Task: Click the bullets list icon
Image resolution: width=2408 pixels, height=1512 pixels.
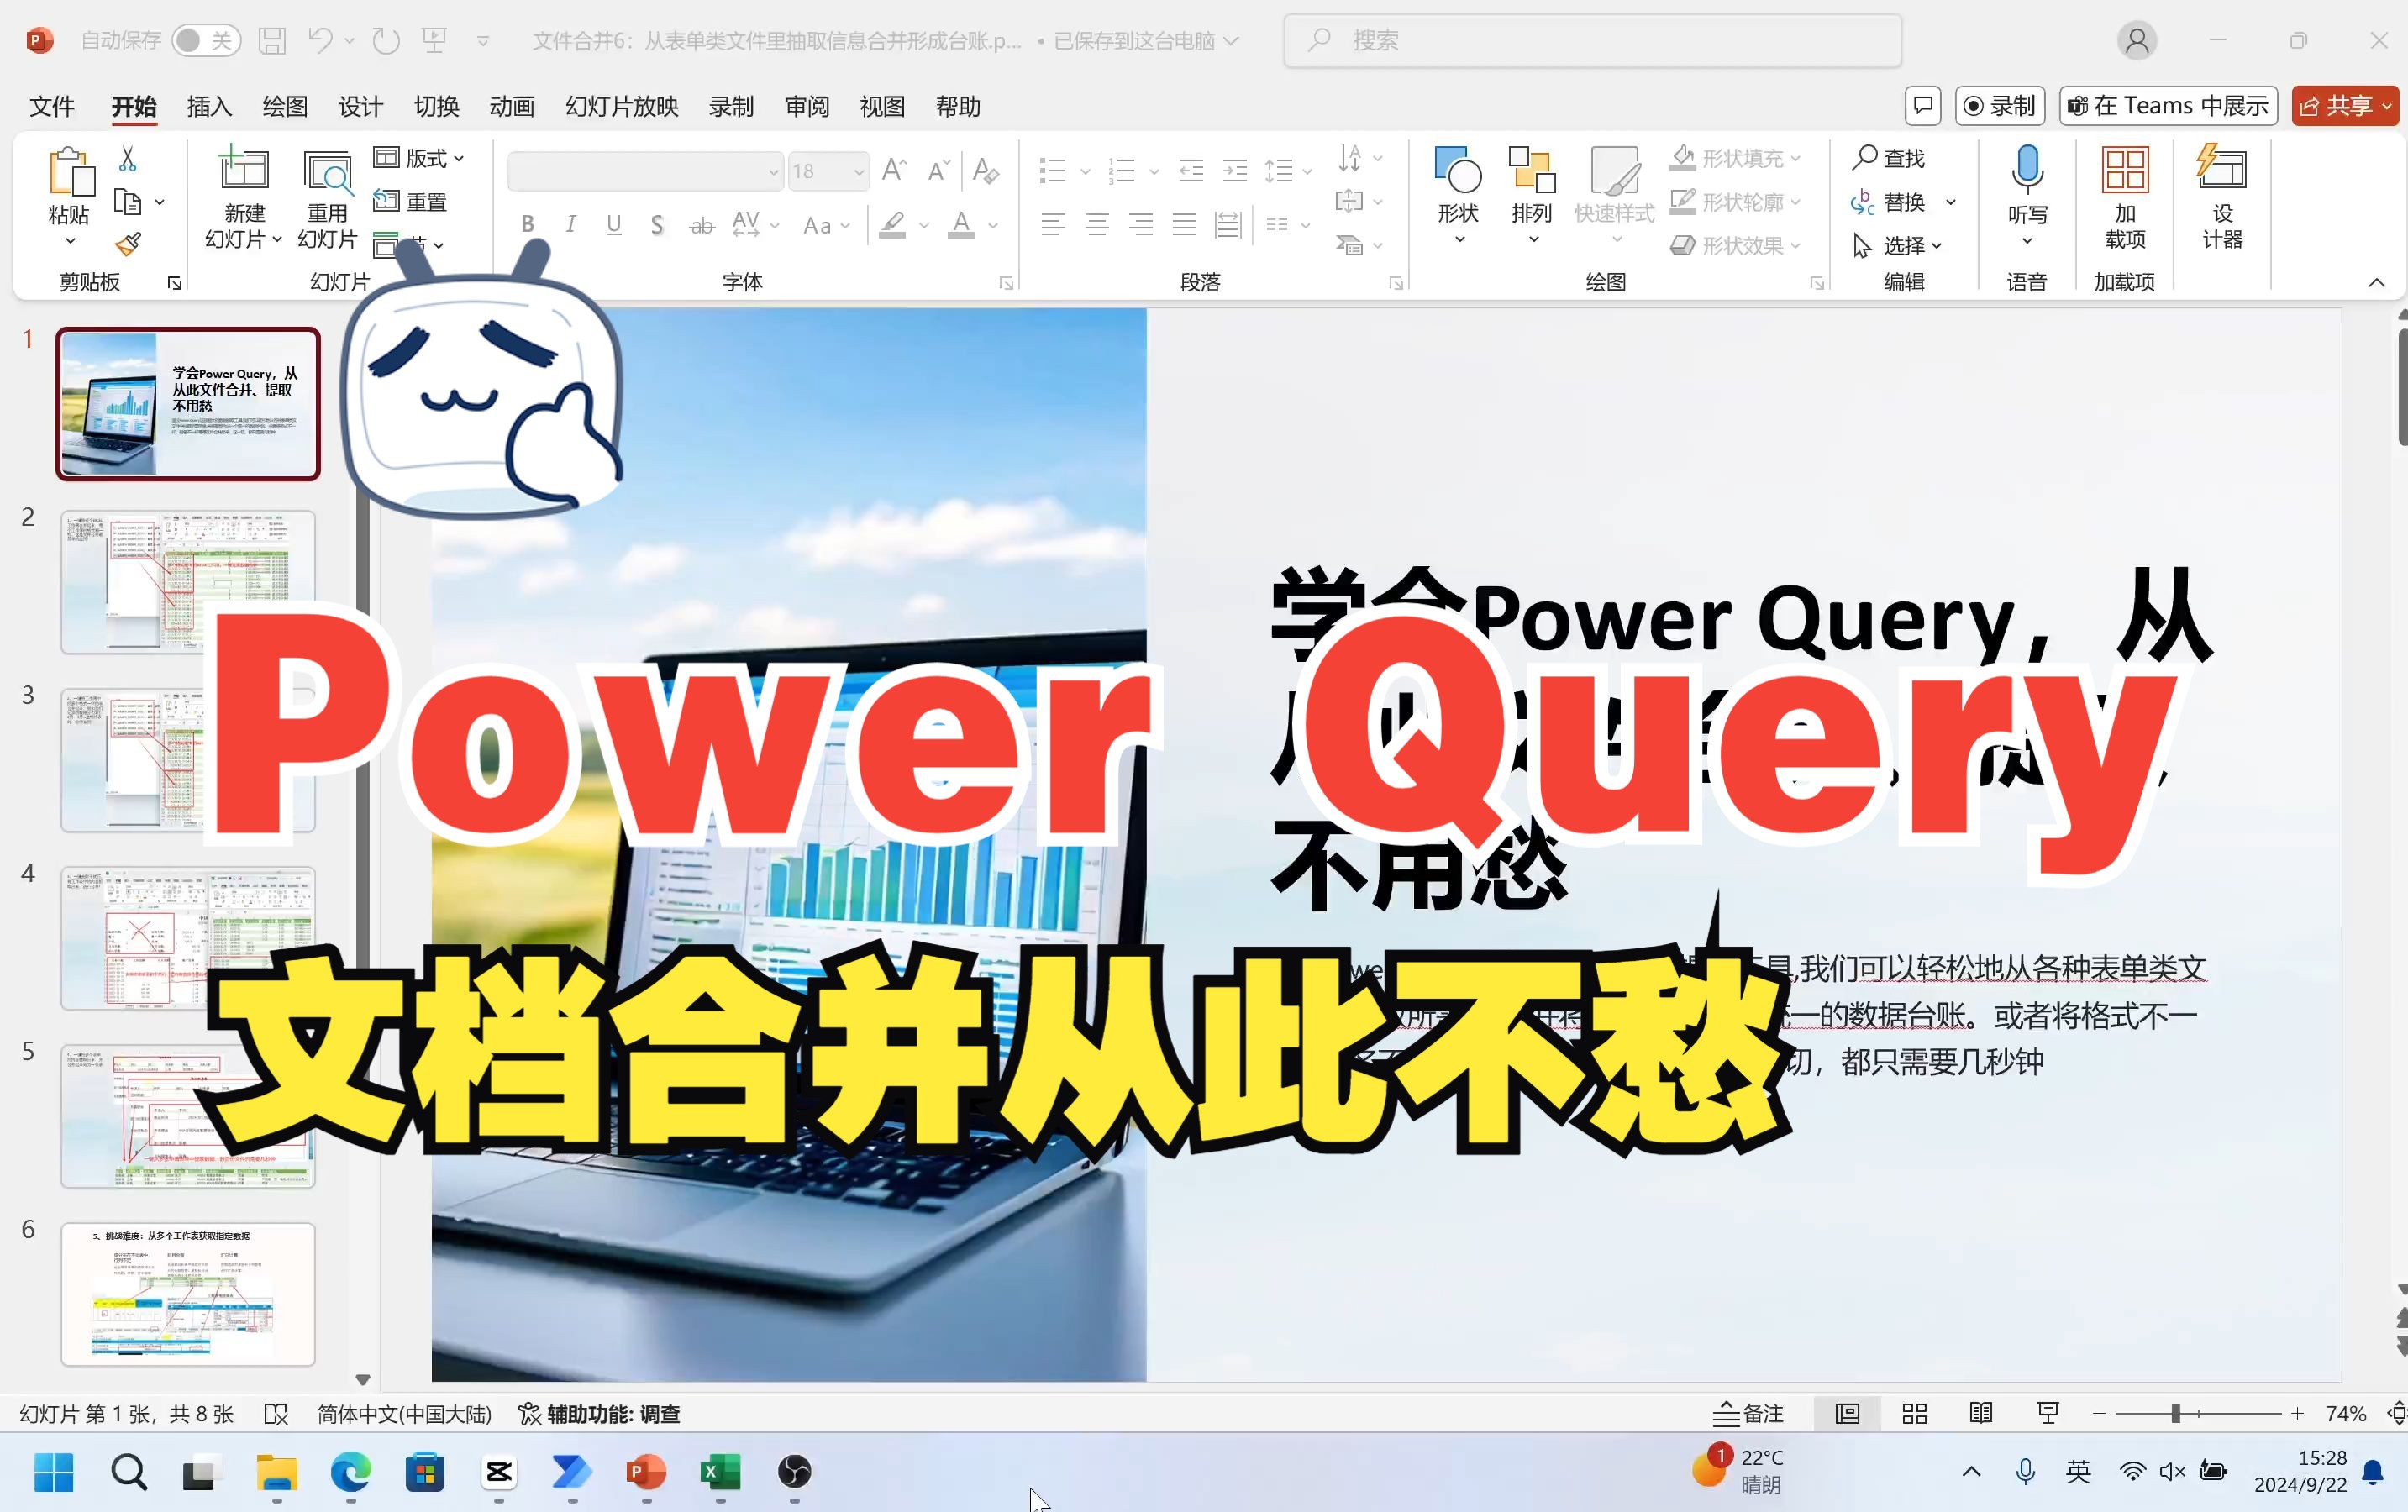Action: click(1053, 171)
